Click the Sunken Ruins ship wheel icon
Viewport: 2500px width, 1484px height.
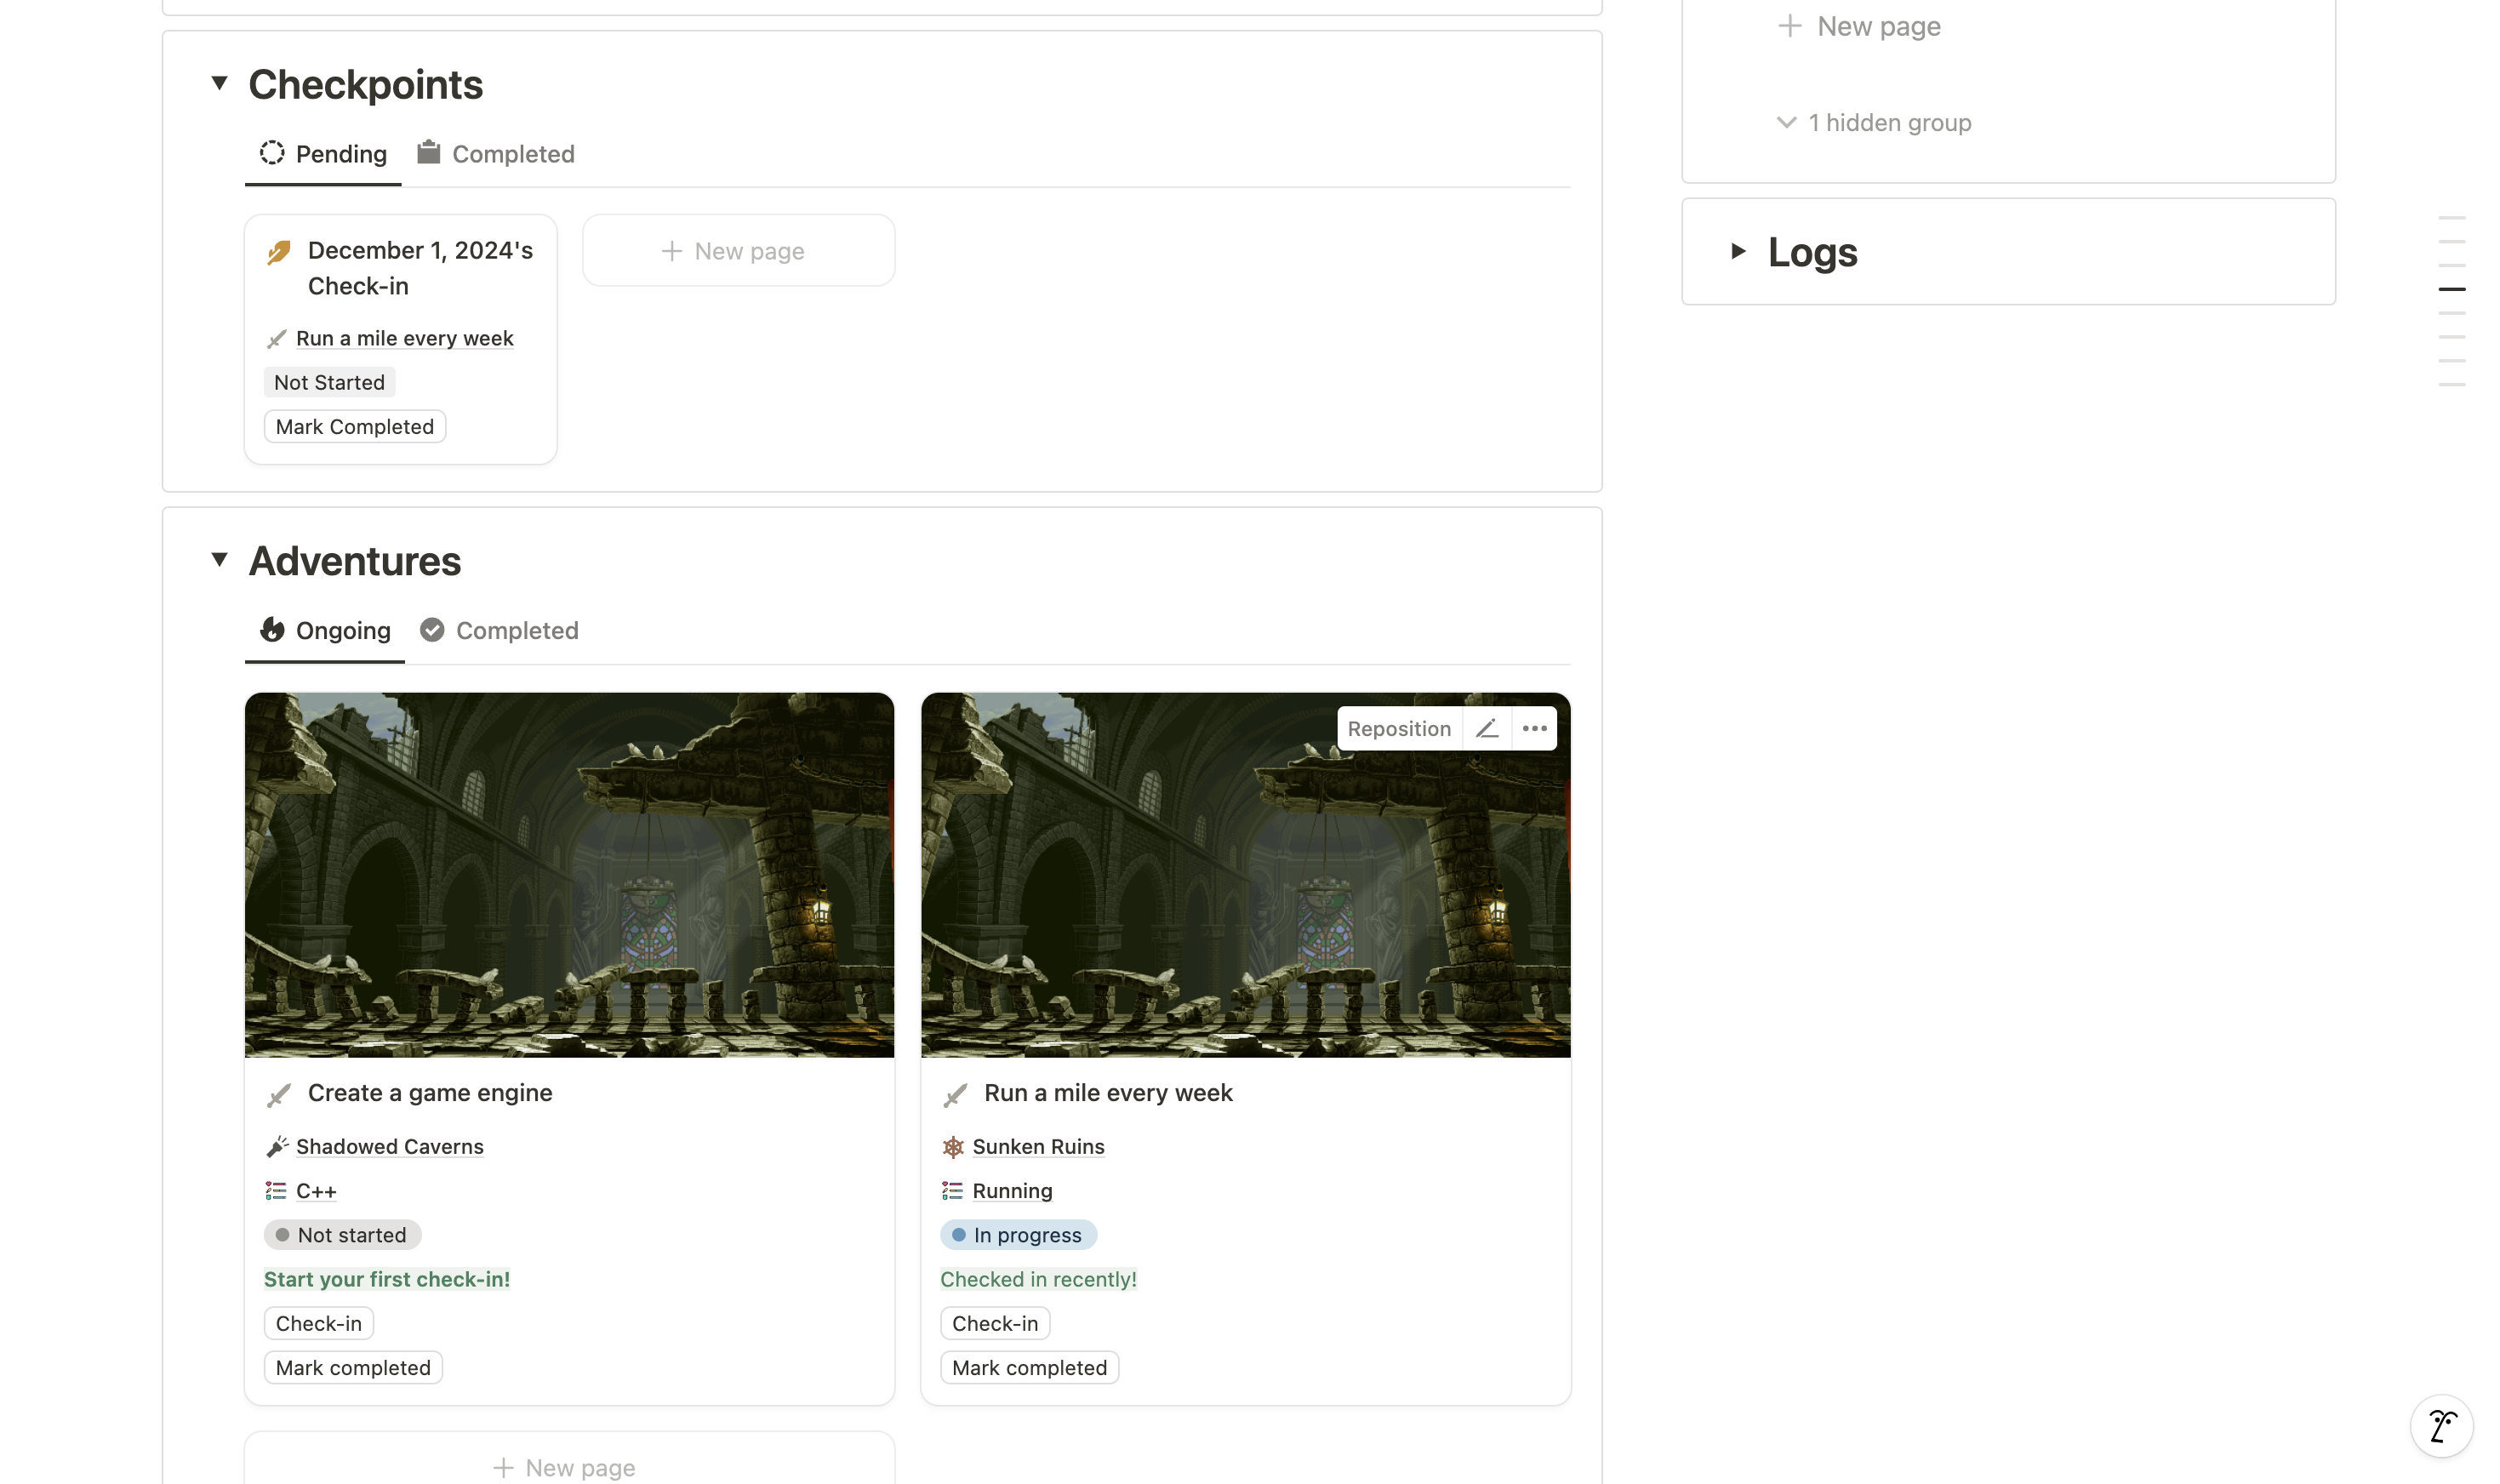coord(953,1147)
